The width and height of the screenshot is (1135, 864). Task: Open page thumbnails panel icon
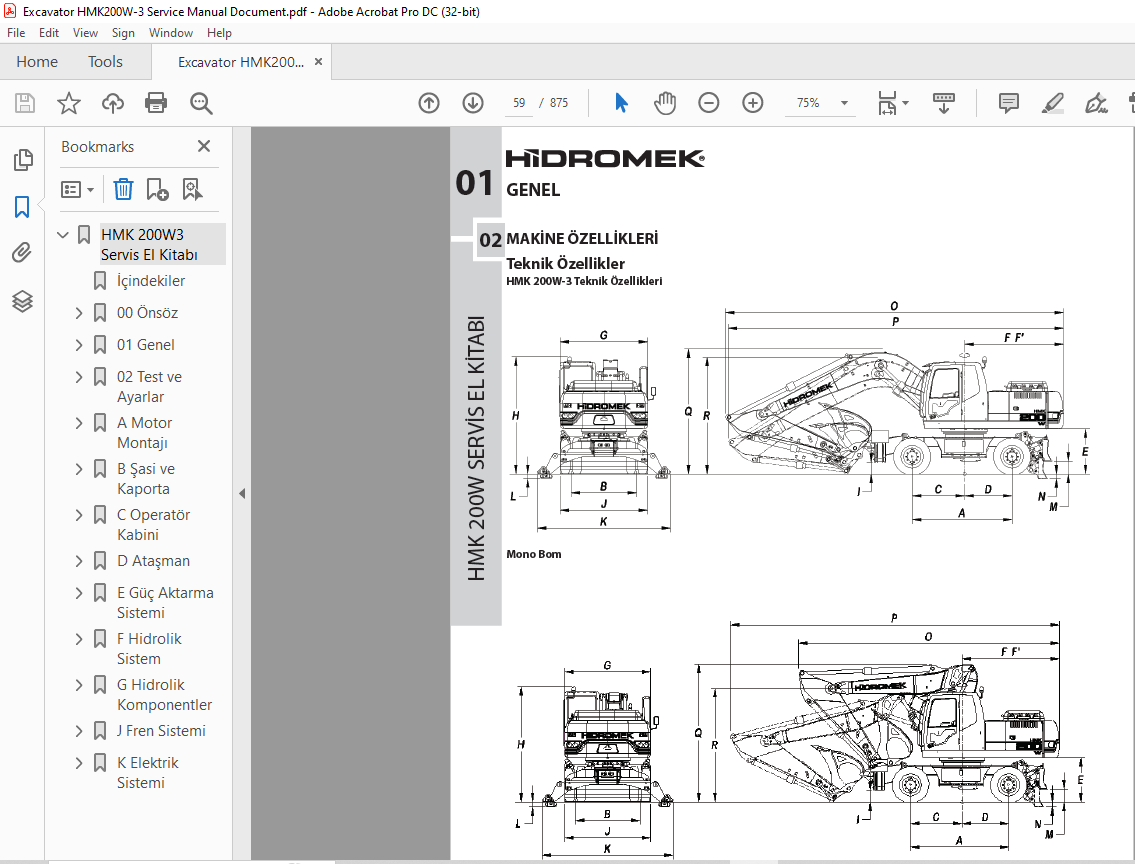pyautogui.click(x=22, y=160)
